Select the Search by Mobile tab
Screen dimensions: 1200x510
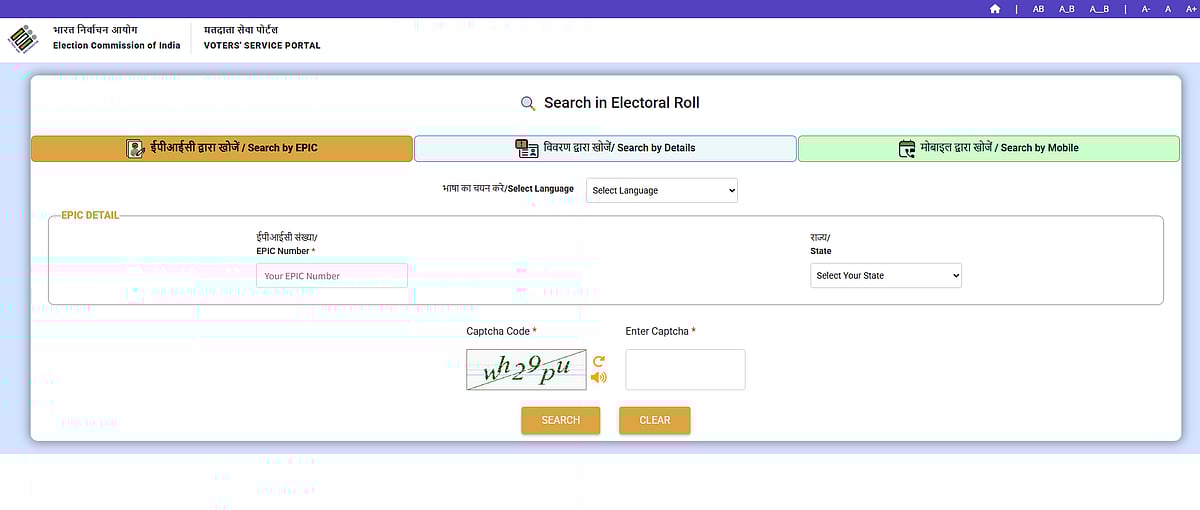pyautogui.click(x=988, y=148)
